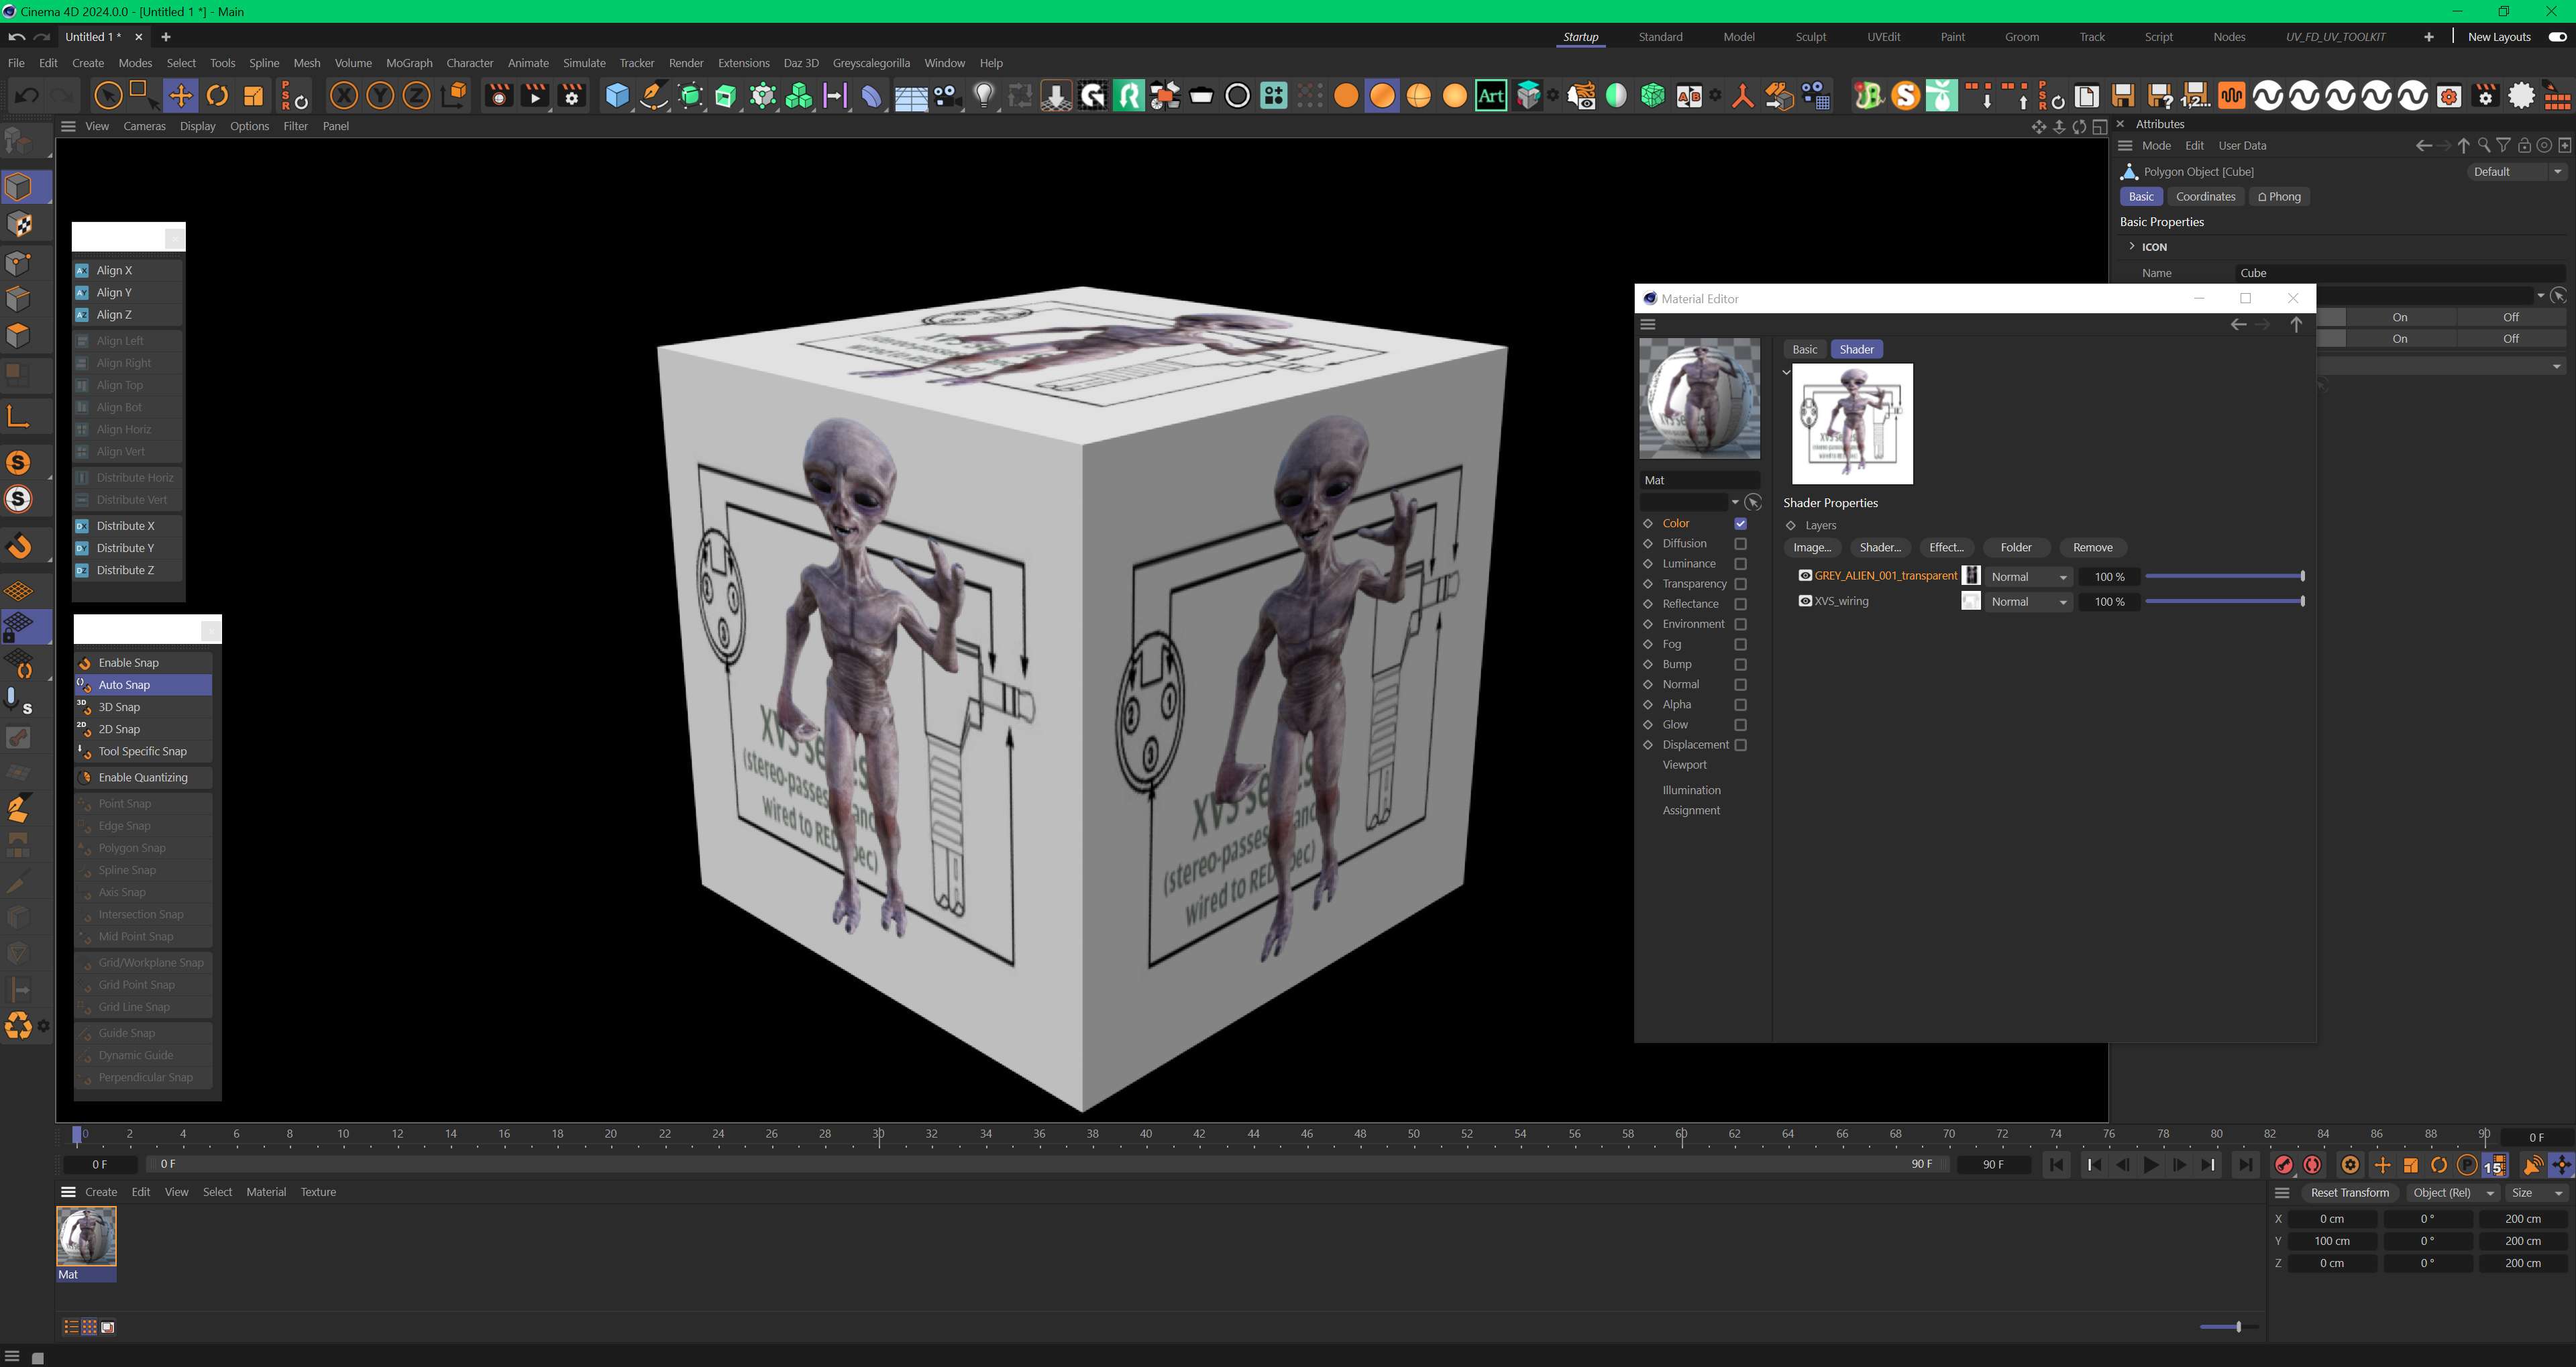Click the Autokeying icon in timeline
Image resolution: width=2576 pixels, height=1367 pixels.
pos(2312,1164)
